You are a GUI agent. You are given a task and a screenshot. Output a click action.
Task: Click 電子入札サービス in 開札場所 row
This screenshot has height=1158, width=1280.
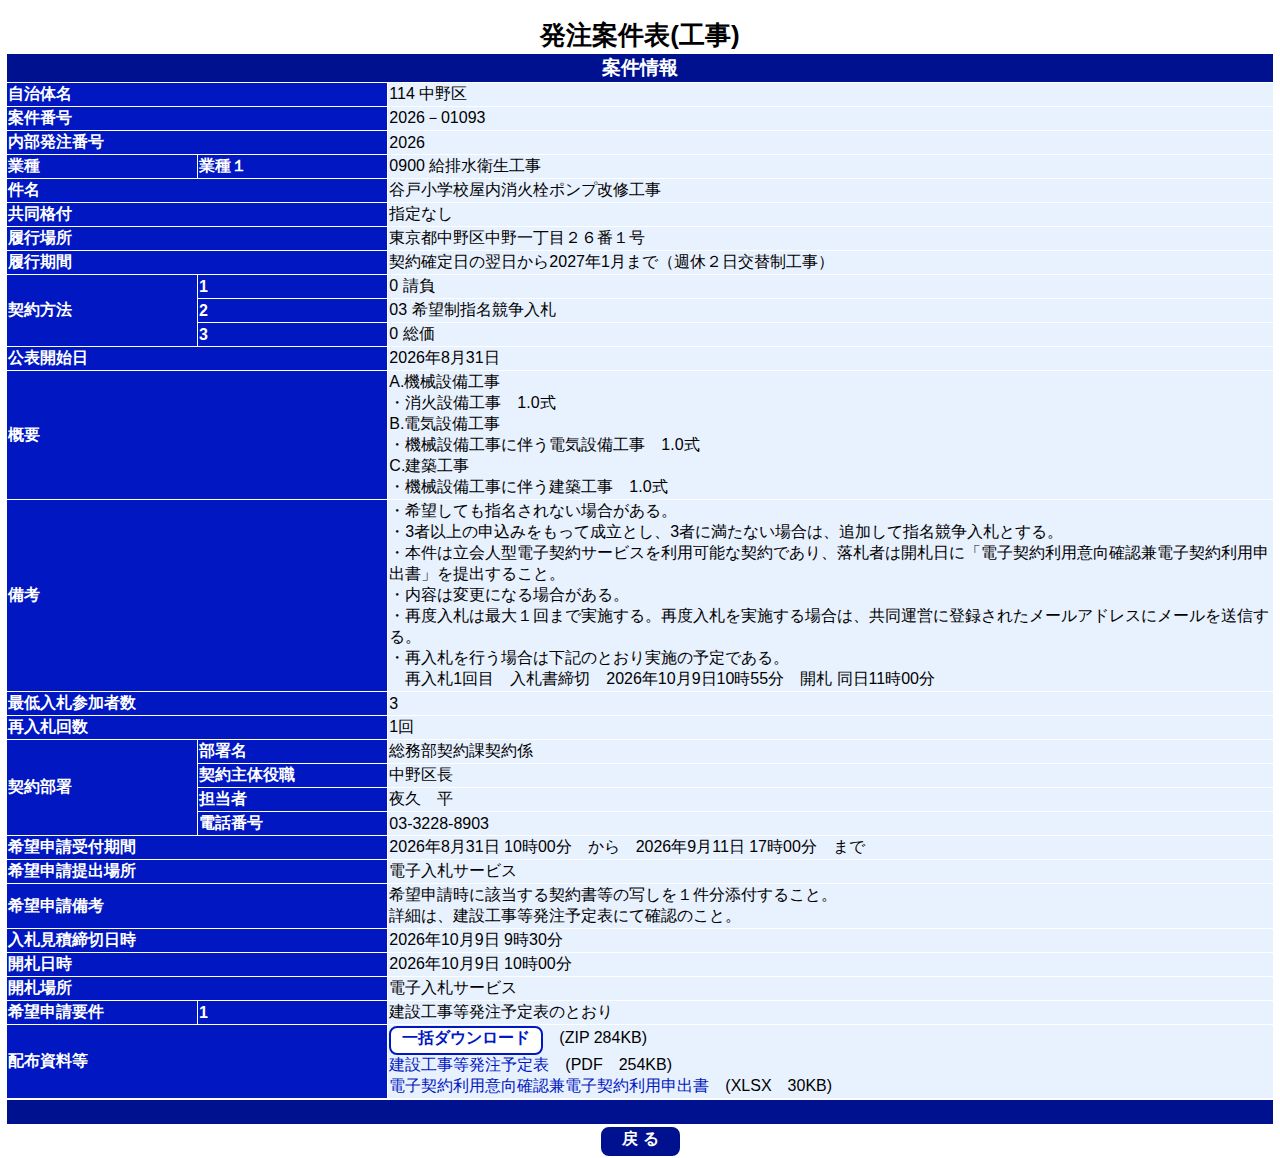[x=453, y=988]
